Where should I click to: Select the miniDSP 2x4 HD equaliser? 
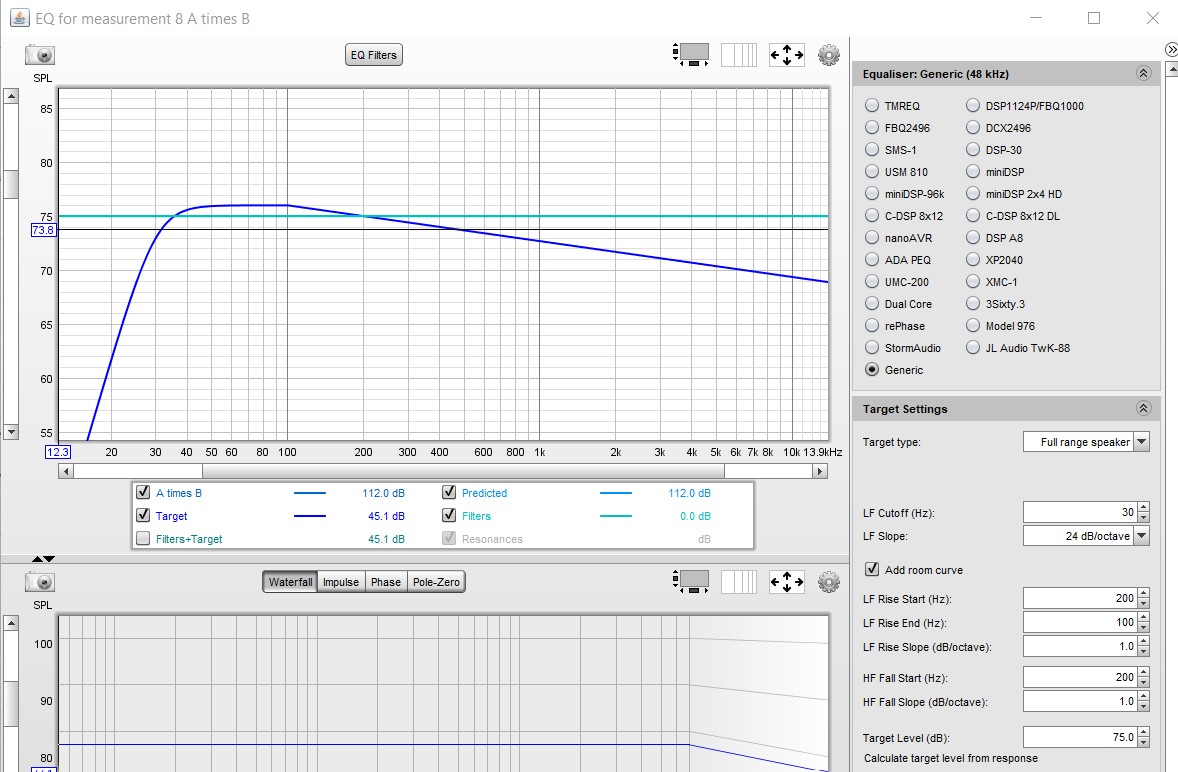(x=973, y=194)
